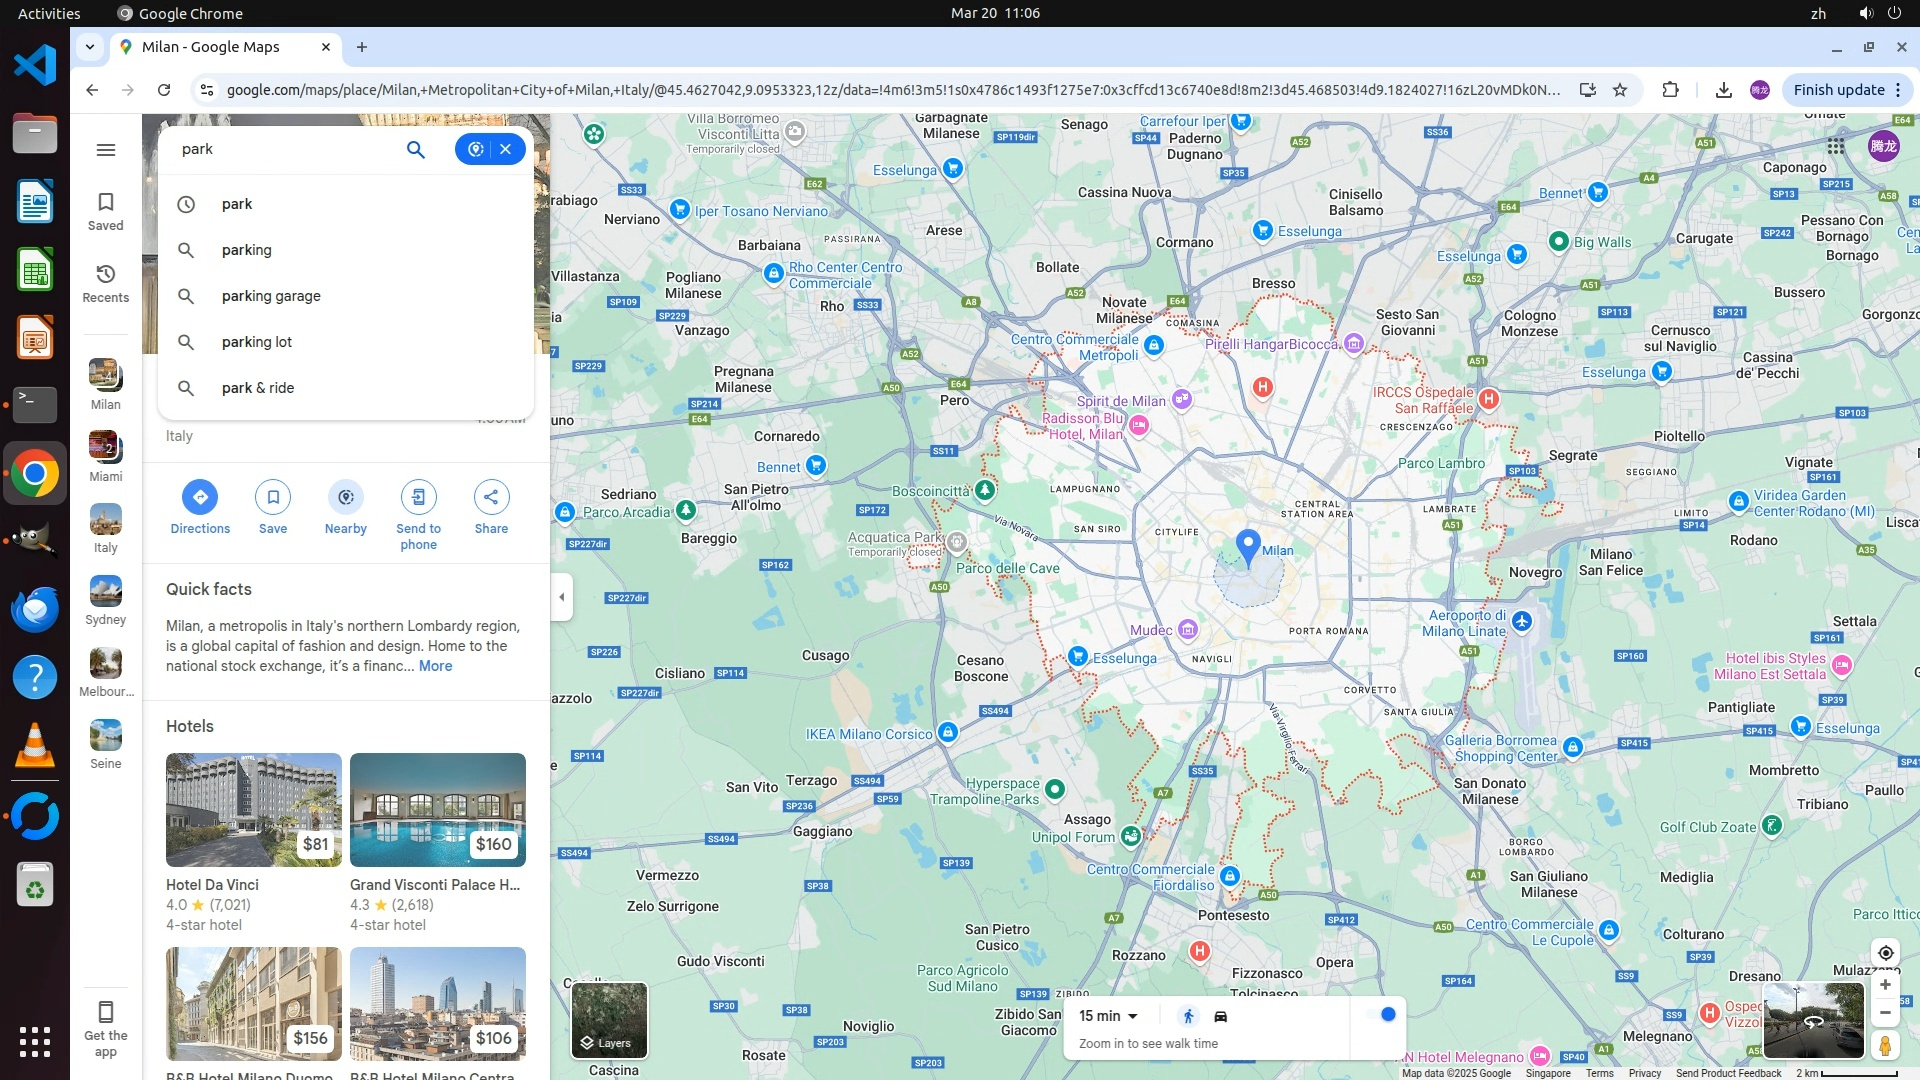Zoom in with the plus button
Screen dimensions: 1920x1080
click(1885, 985)
